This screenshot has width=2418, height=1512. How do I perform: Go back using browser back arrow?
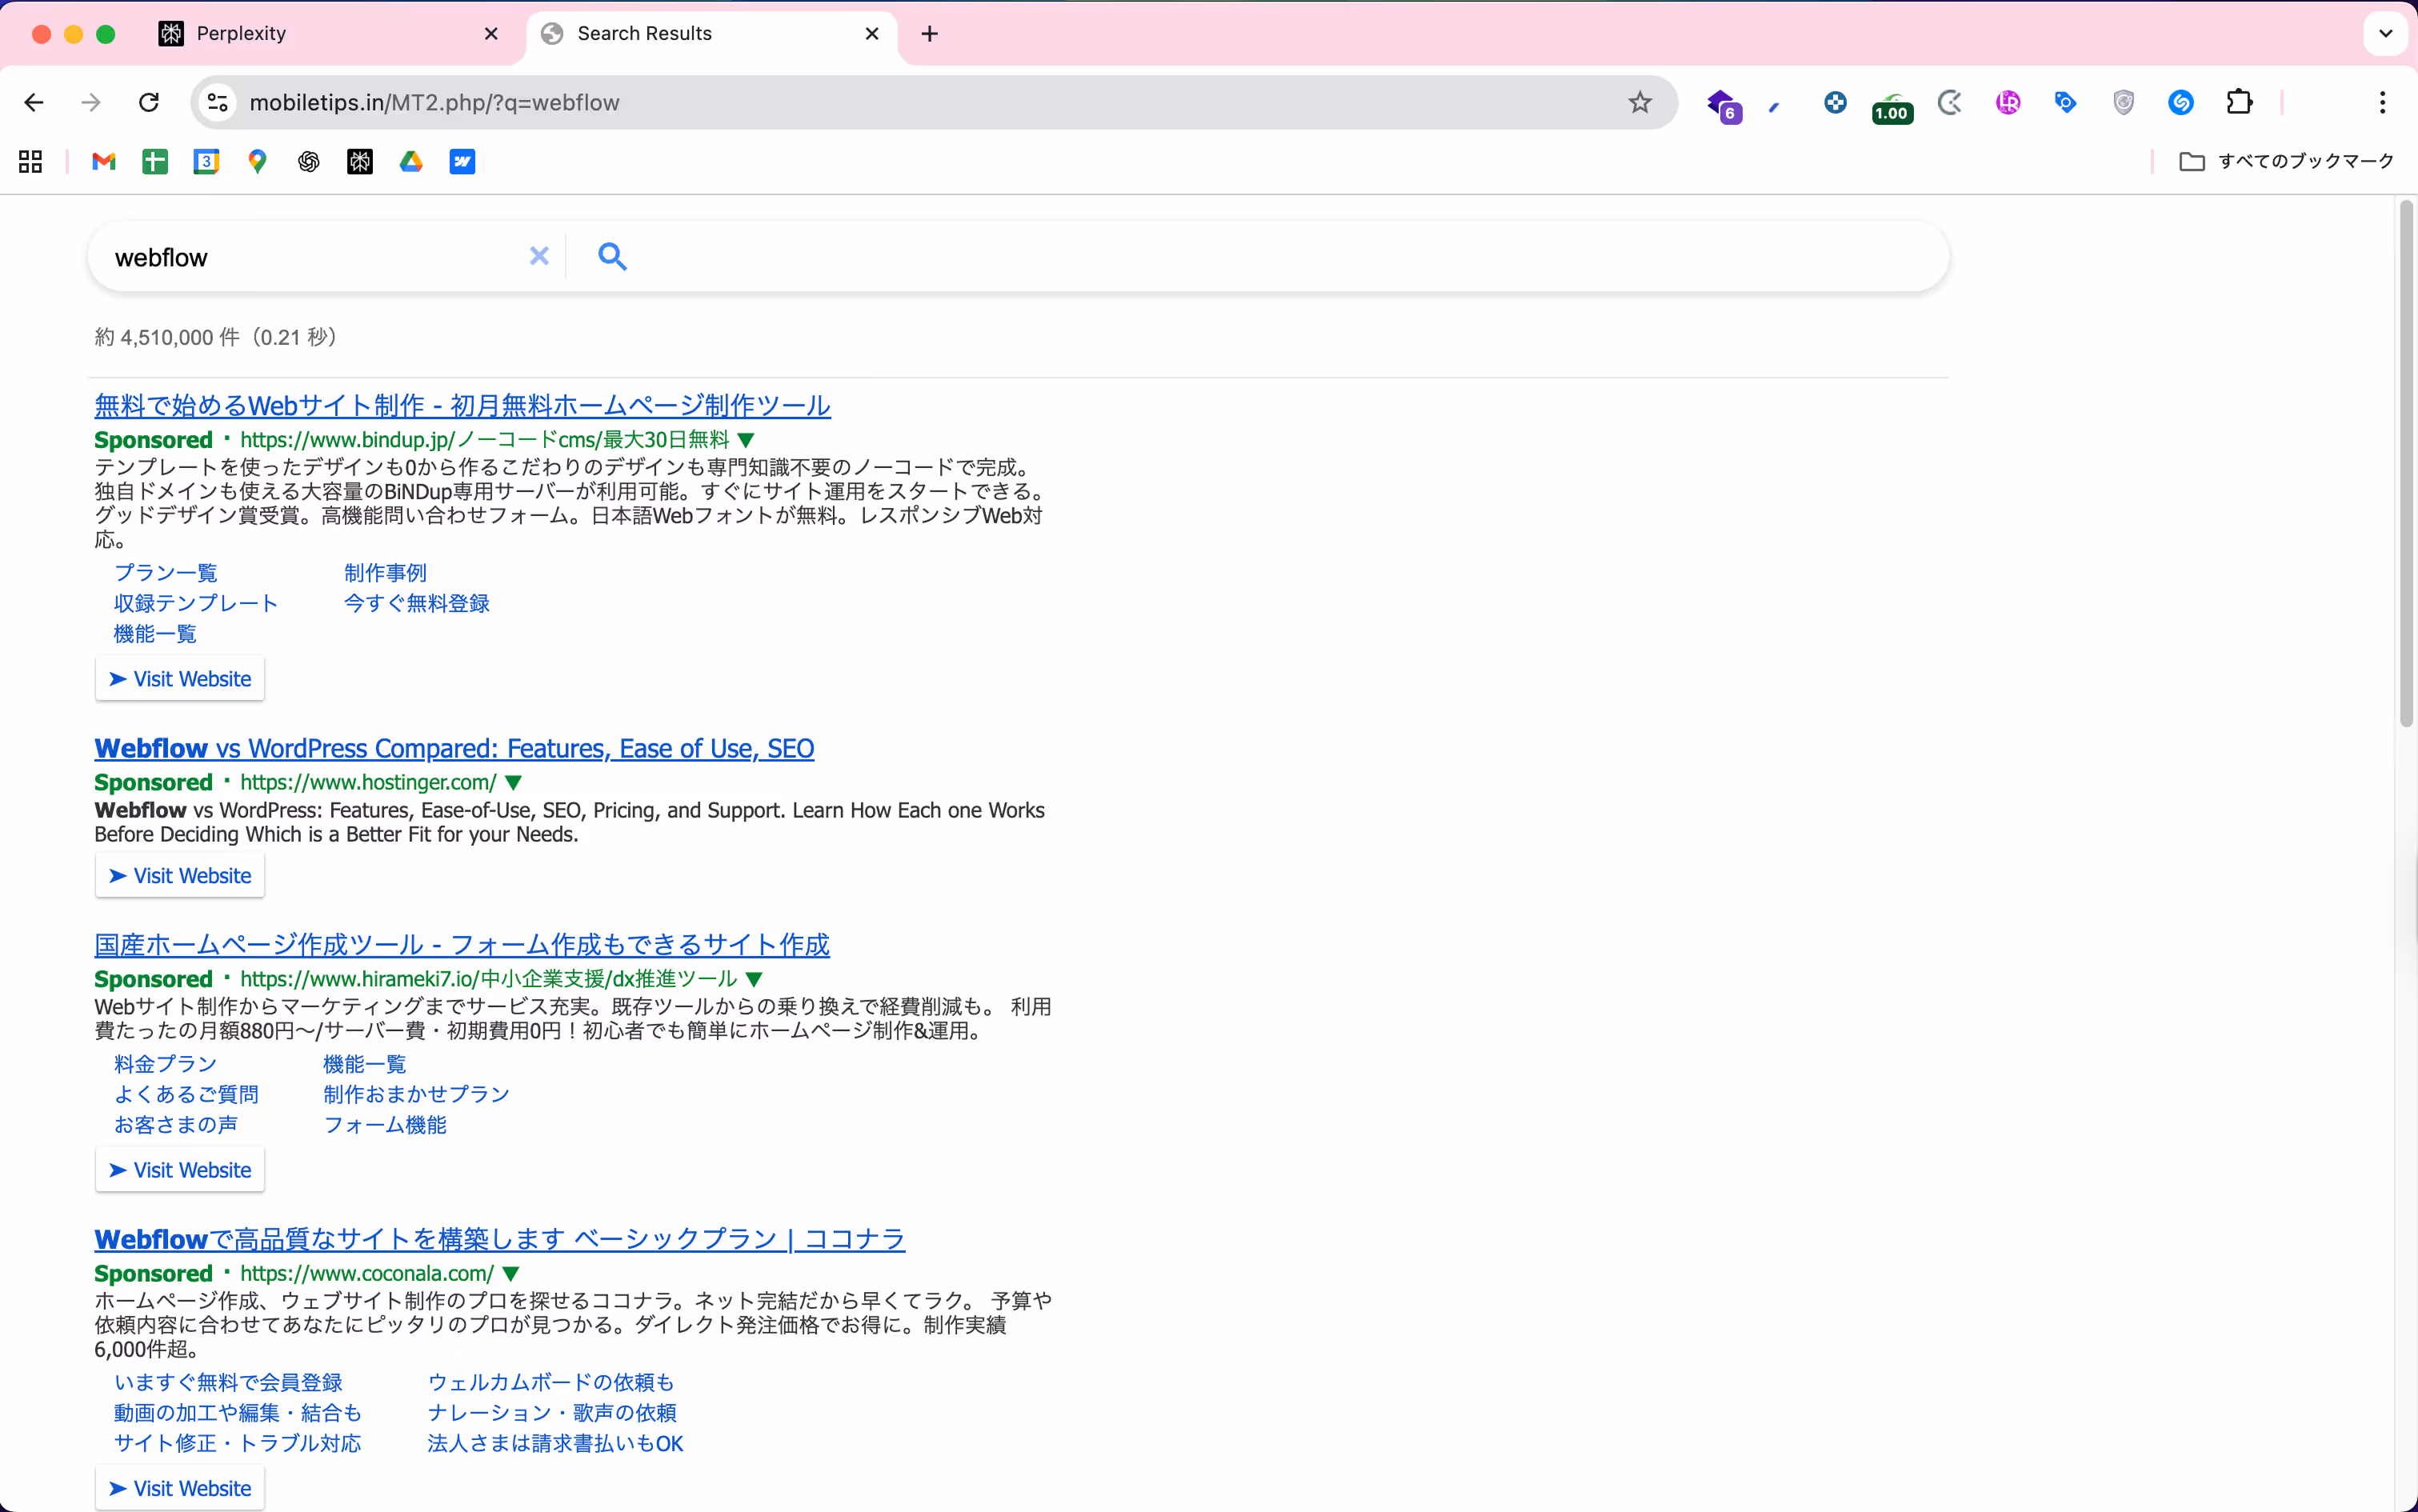(x=34, y=102)
